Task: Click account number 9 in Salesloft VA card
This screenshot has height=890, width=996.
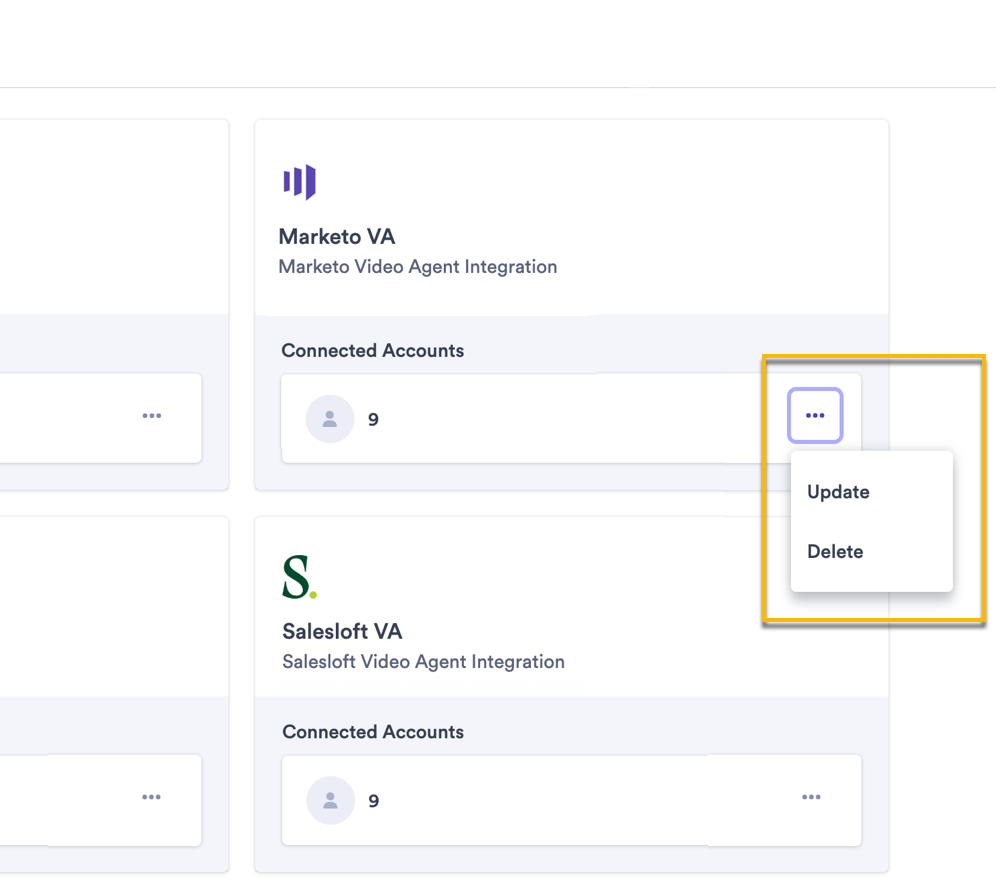Action: pos(374,800)
